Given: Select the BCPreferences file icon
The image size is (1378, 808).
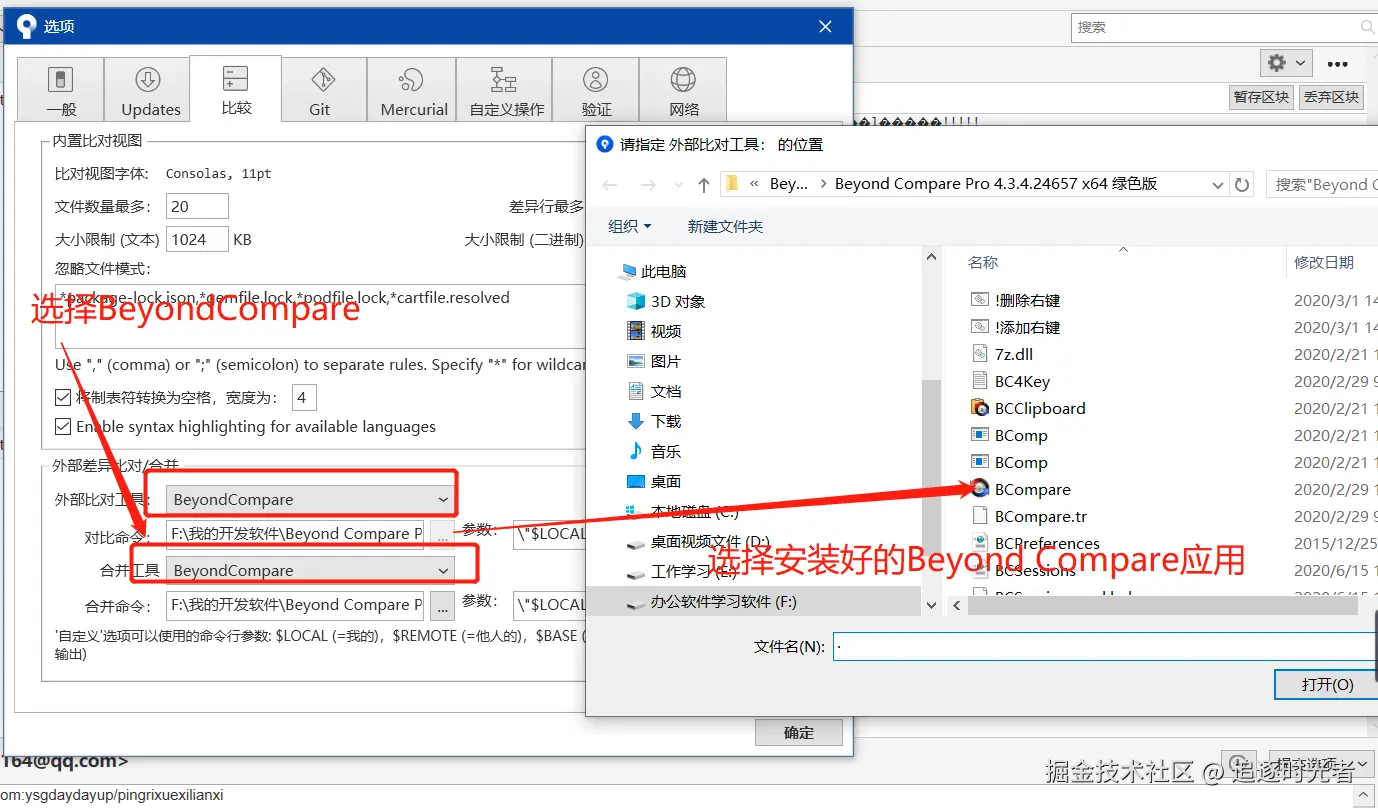Looking at the screenshot, I should [x=979, y=543].
